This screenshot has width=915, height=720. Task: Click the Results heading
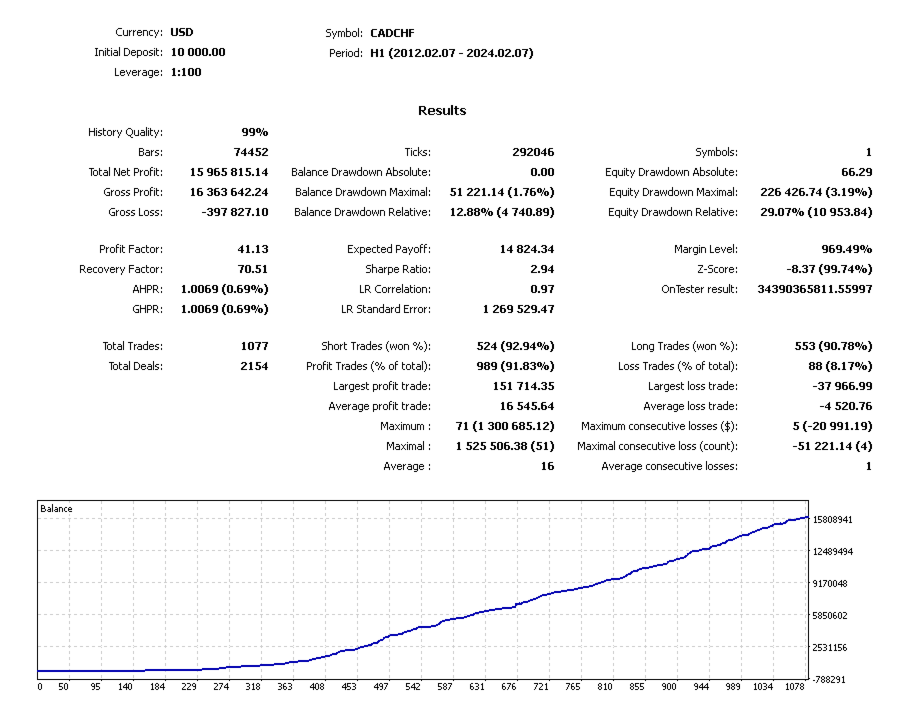click(x=442, y=111)
